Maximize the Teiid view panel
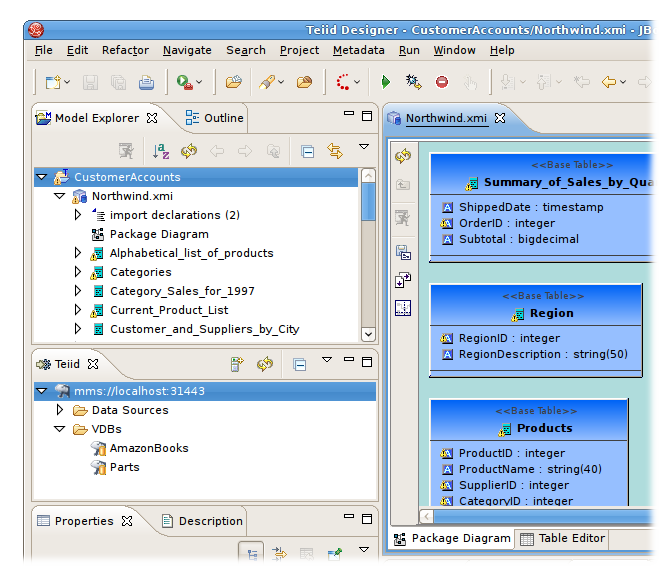659x566 pixels. [367, 362]
